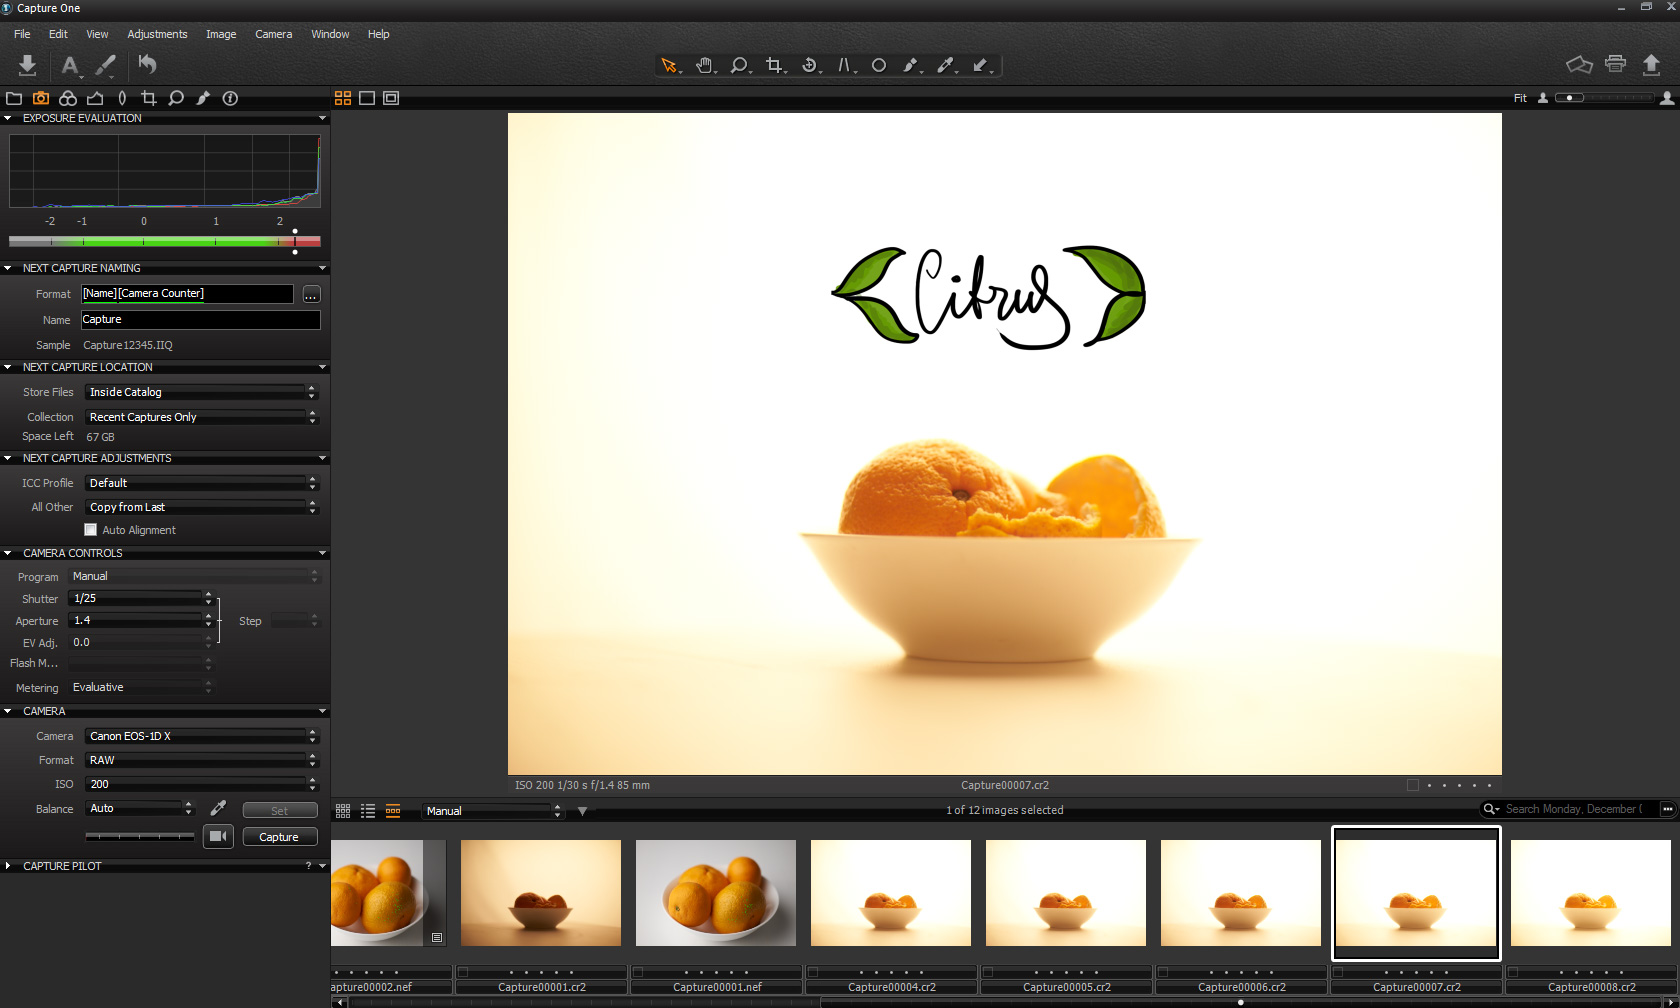Open the Lens correction tool tab

click(122, 98)
